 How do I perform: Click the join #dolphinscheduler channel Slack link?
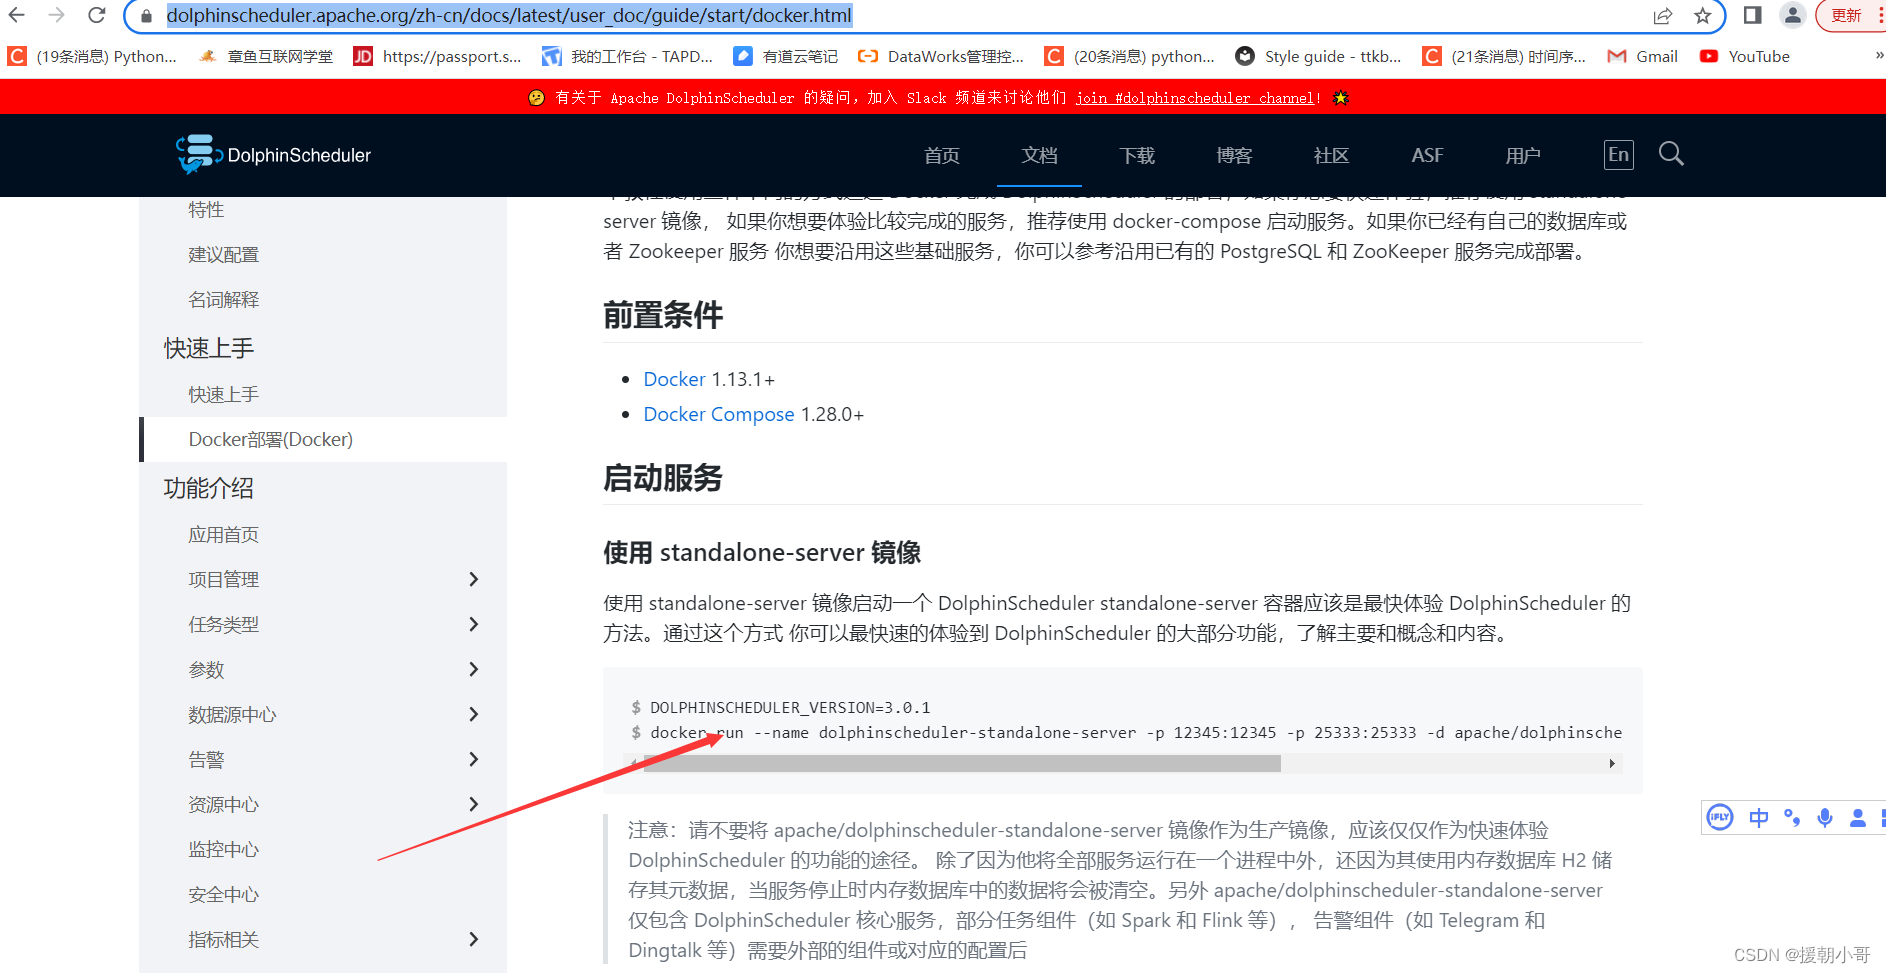[1195, 98]
